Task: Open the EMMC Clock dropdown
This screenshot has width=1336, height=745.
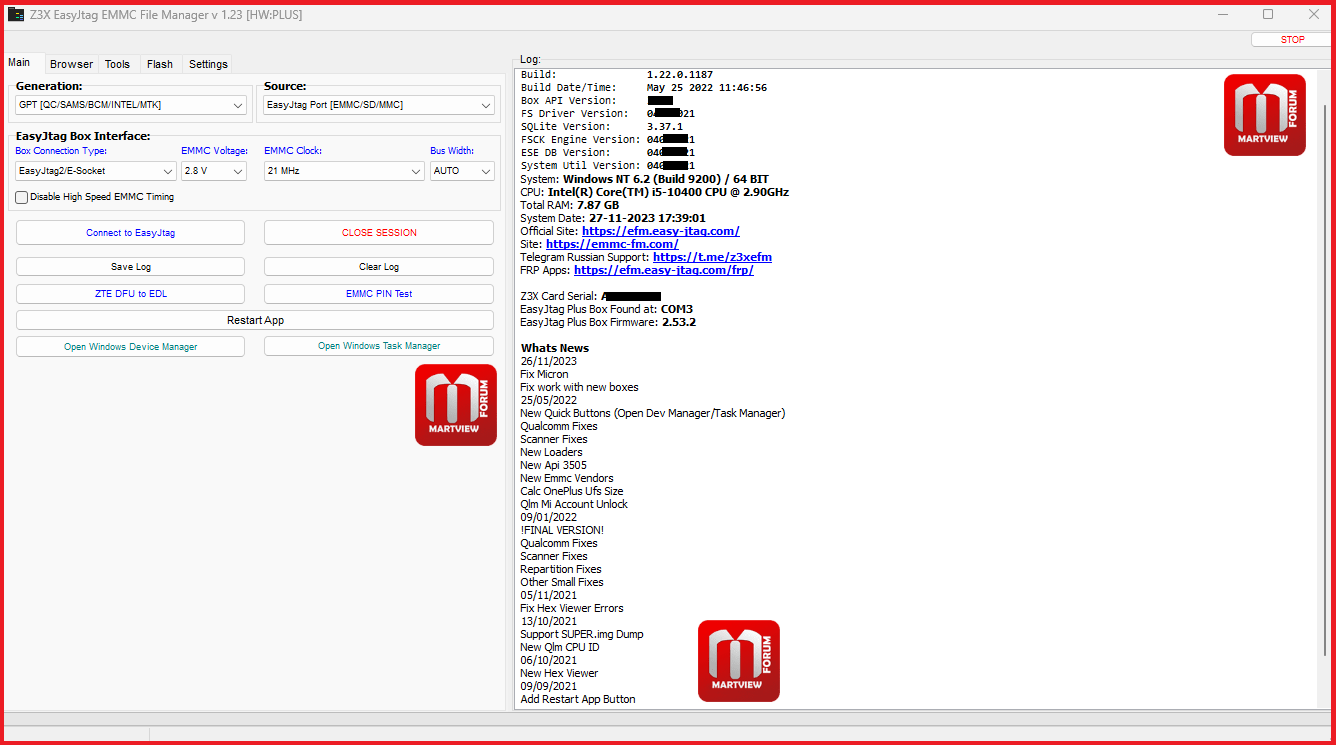Action: (x=344, y=171)
